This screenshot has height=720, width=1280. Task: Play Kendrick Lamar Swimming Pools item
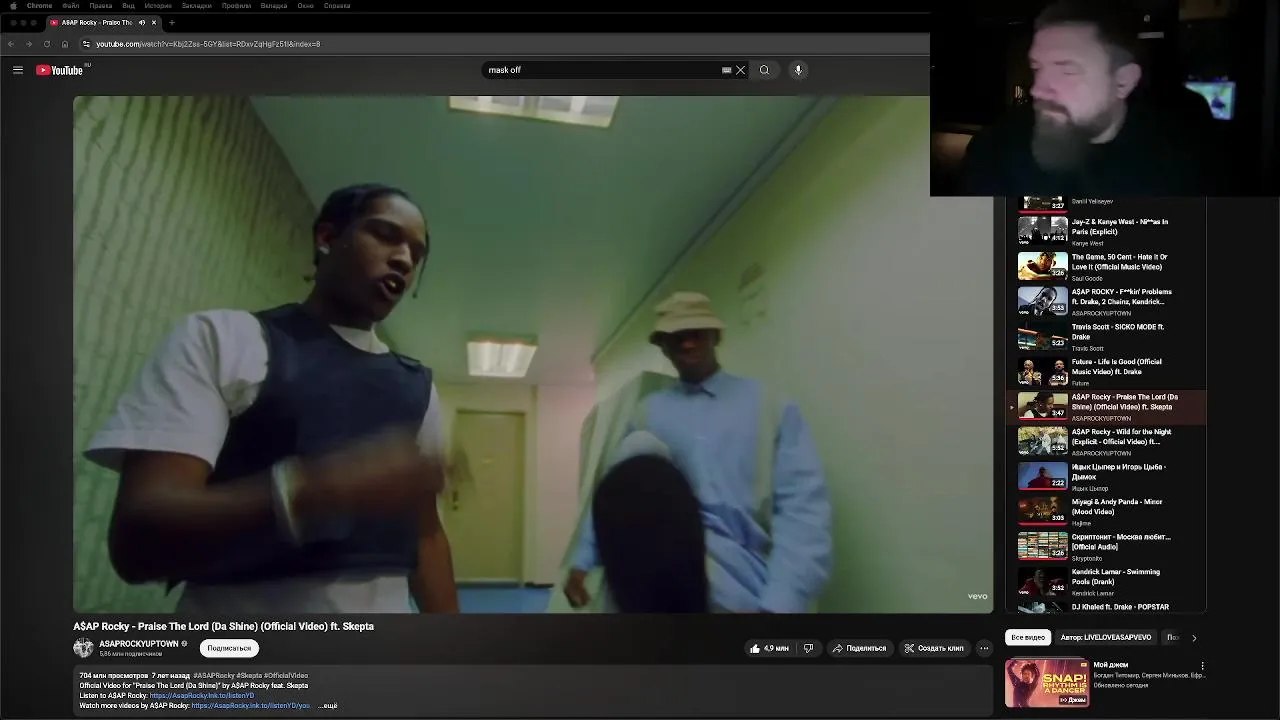coord(1106,581)
